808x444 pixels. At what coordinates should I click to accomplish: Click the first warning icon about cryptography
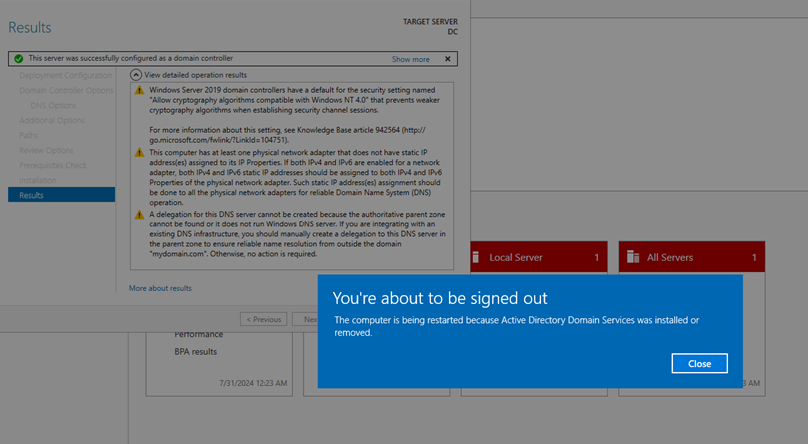click(x=139, y=91)
